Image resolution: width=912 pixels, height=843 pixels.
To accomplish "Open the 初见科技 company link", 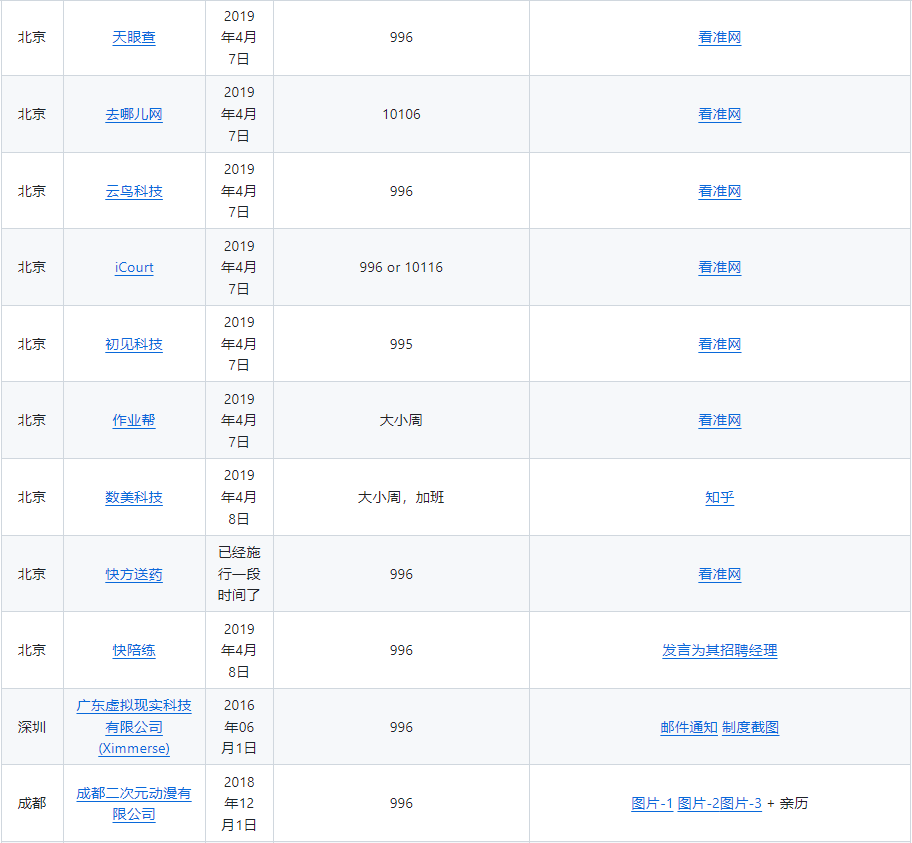I will [134, 344].
